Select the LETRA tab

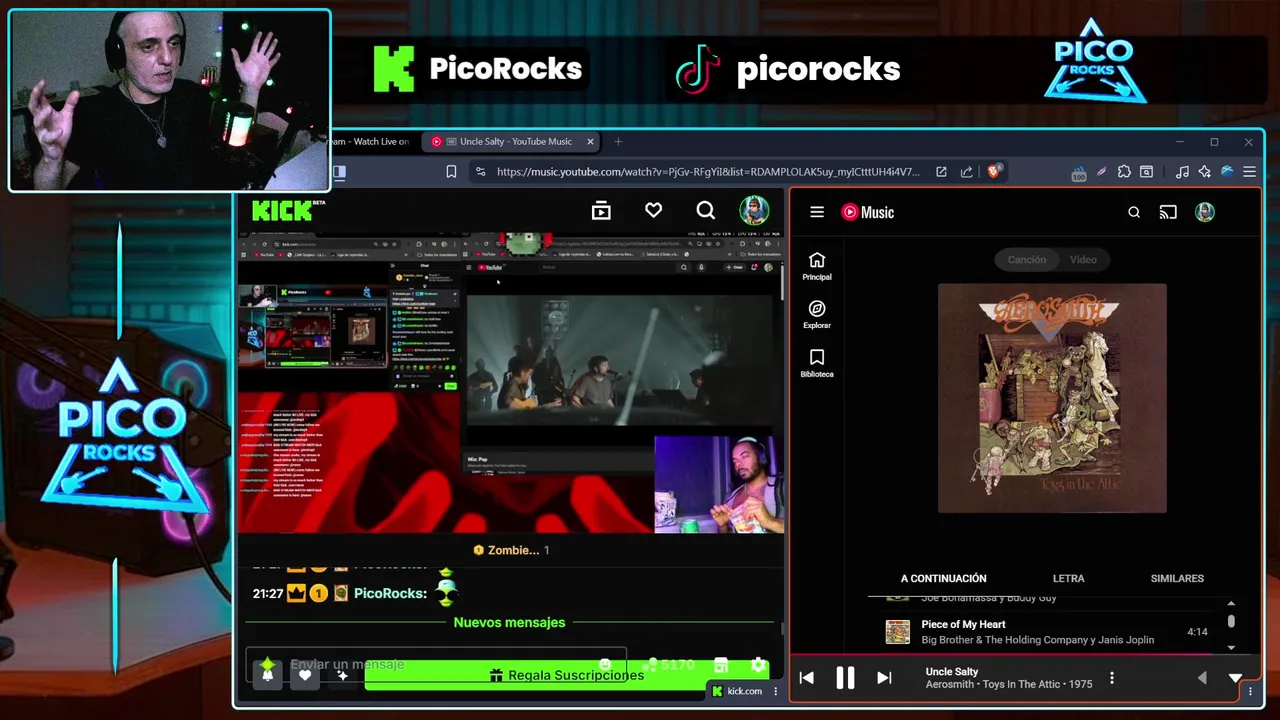1068,578
